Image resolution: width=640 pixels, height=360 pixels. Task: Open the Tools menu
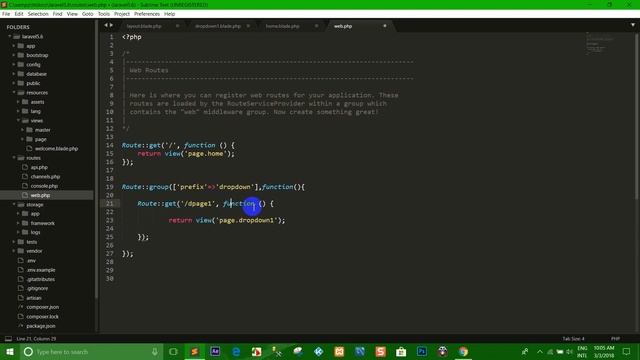[104, 14]
